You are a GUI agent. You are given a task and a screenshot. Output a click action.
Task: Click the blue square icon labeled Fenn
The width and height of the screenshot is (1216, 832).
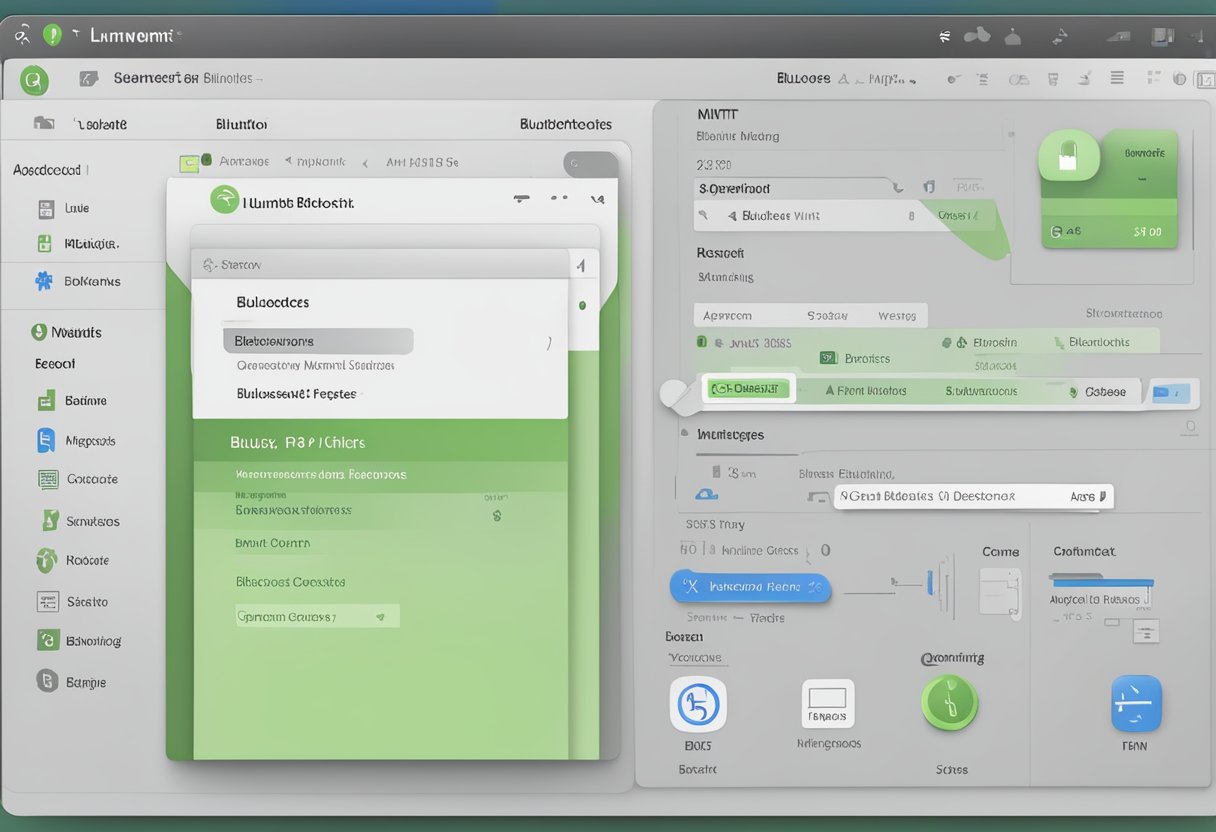coord(1136,705)
